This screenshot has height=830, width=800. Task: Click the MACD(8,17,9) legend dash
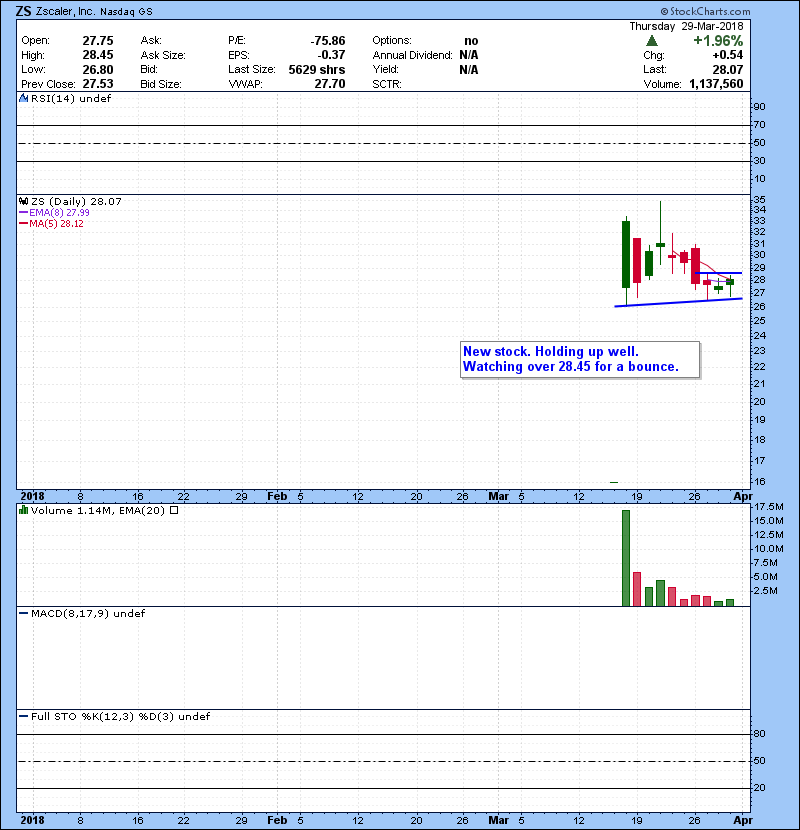click(x=23, y=614)
